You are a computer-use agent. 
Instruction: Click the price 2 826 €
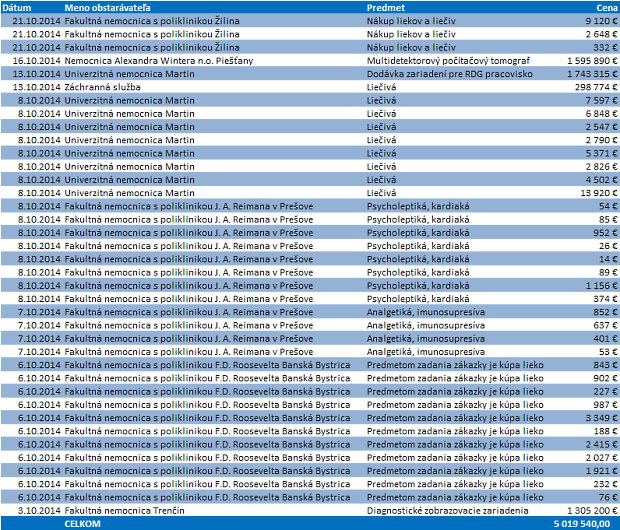[601, 167]
